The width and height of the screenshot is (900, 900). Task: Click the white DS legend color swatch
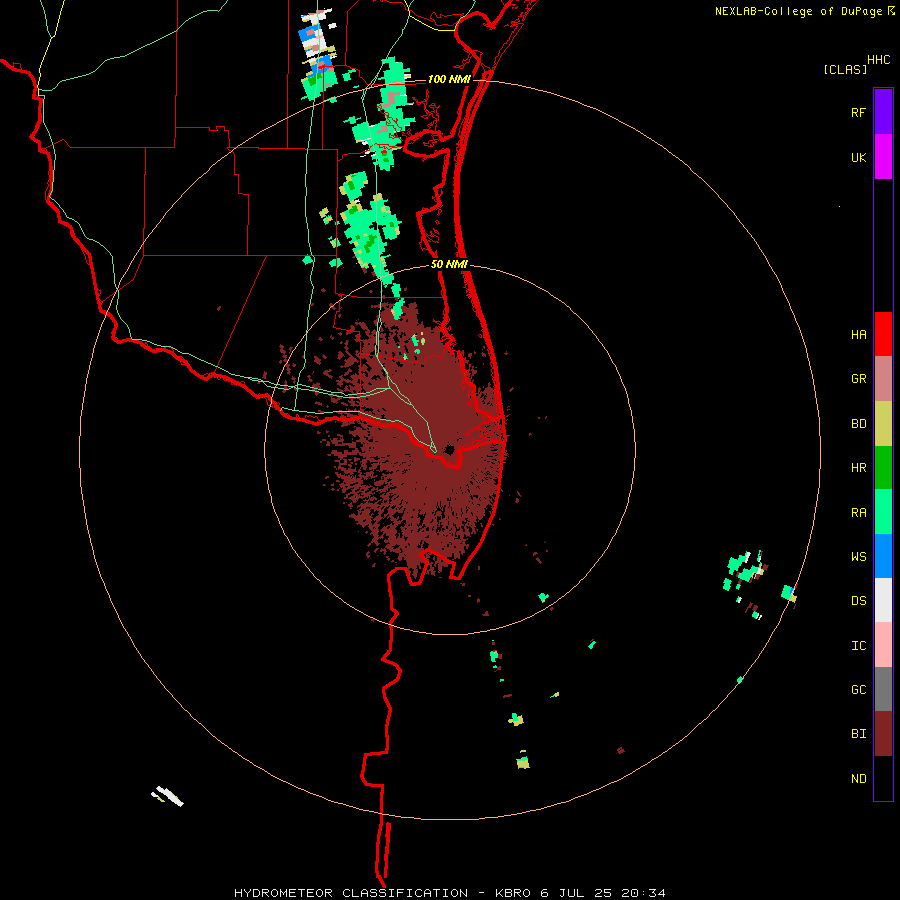click(883, 600)
